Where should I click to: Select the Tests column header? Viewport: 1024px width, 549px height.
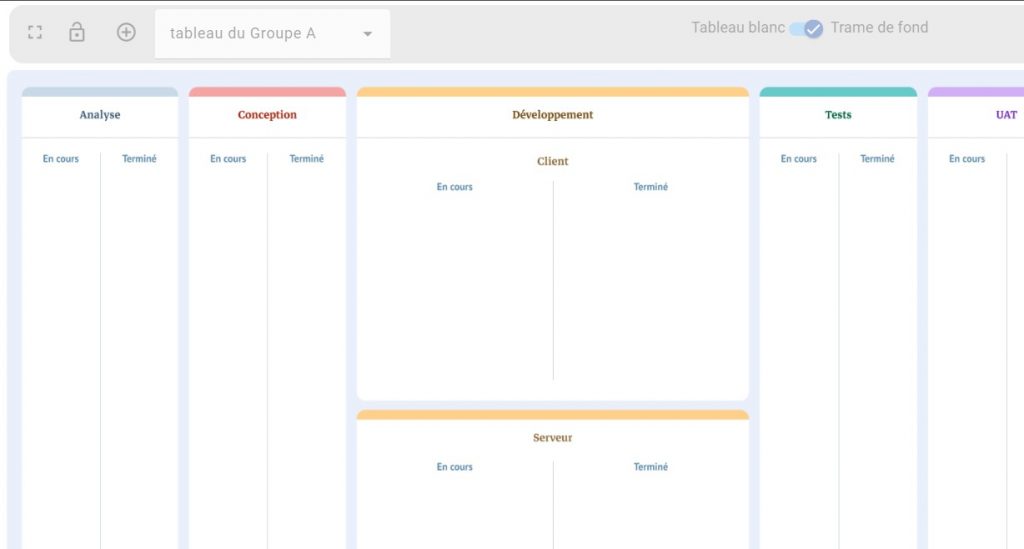(838, 115)
